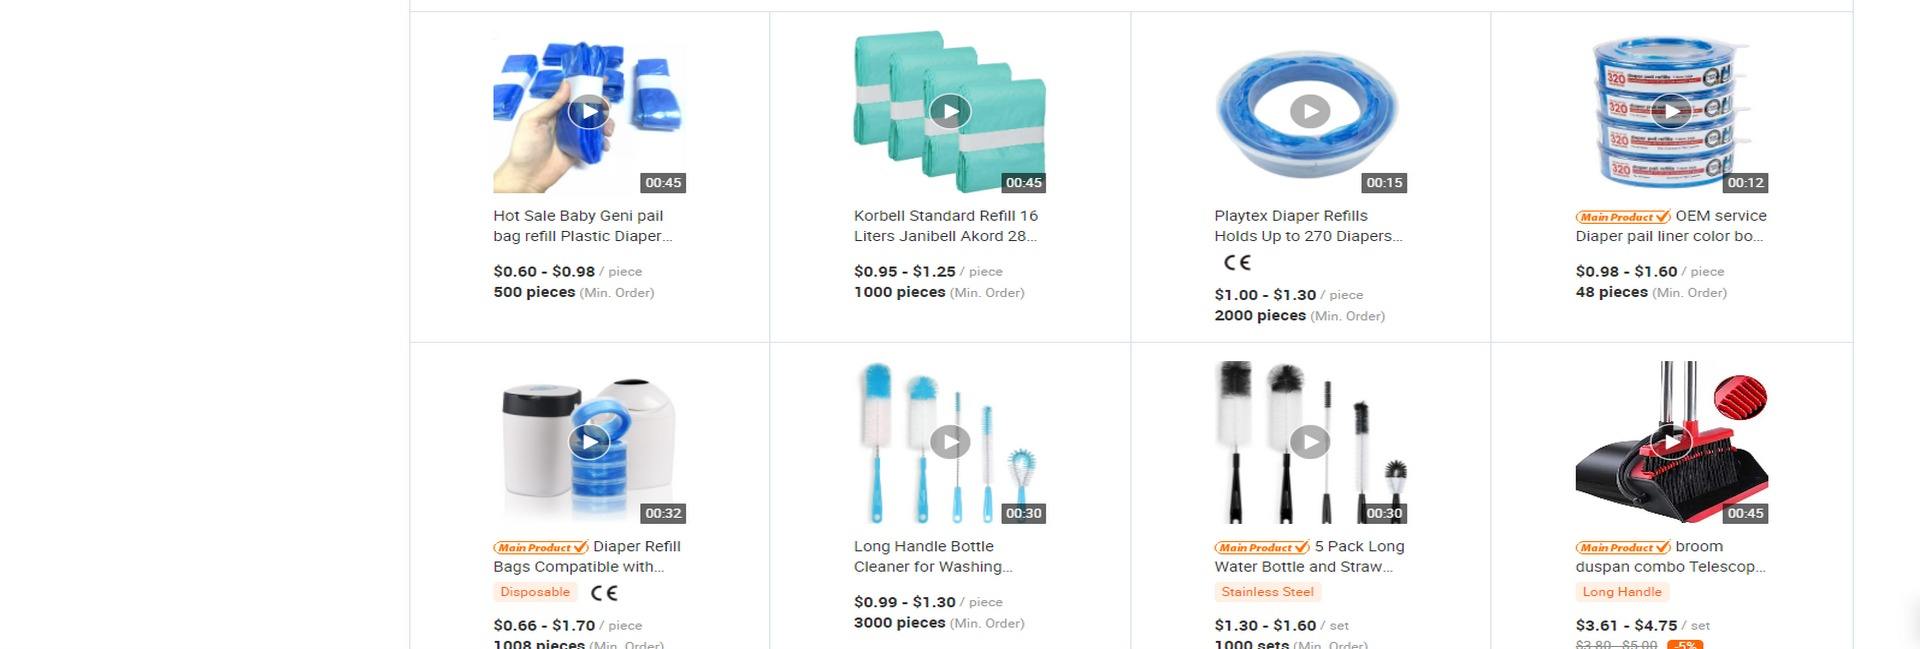Open Hot Sale Baby Geni pail product title
The image size is (1920, 649).
583,226
